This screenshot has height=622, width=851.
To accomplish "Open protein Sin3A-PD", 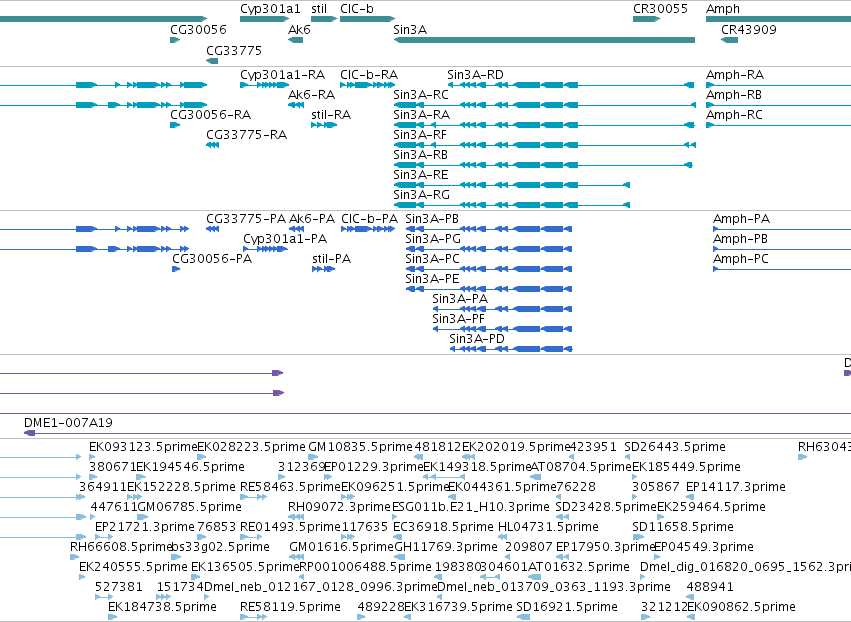I will coord(477,339).
